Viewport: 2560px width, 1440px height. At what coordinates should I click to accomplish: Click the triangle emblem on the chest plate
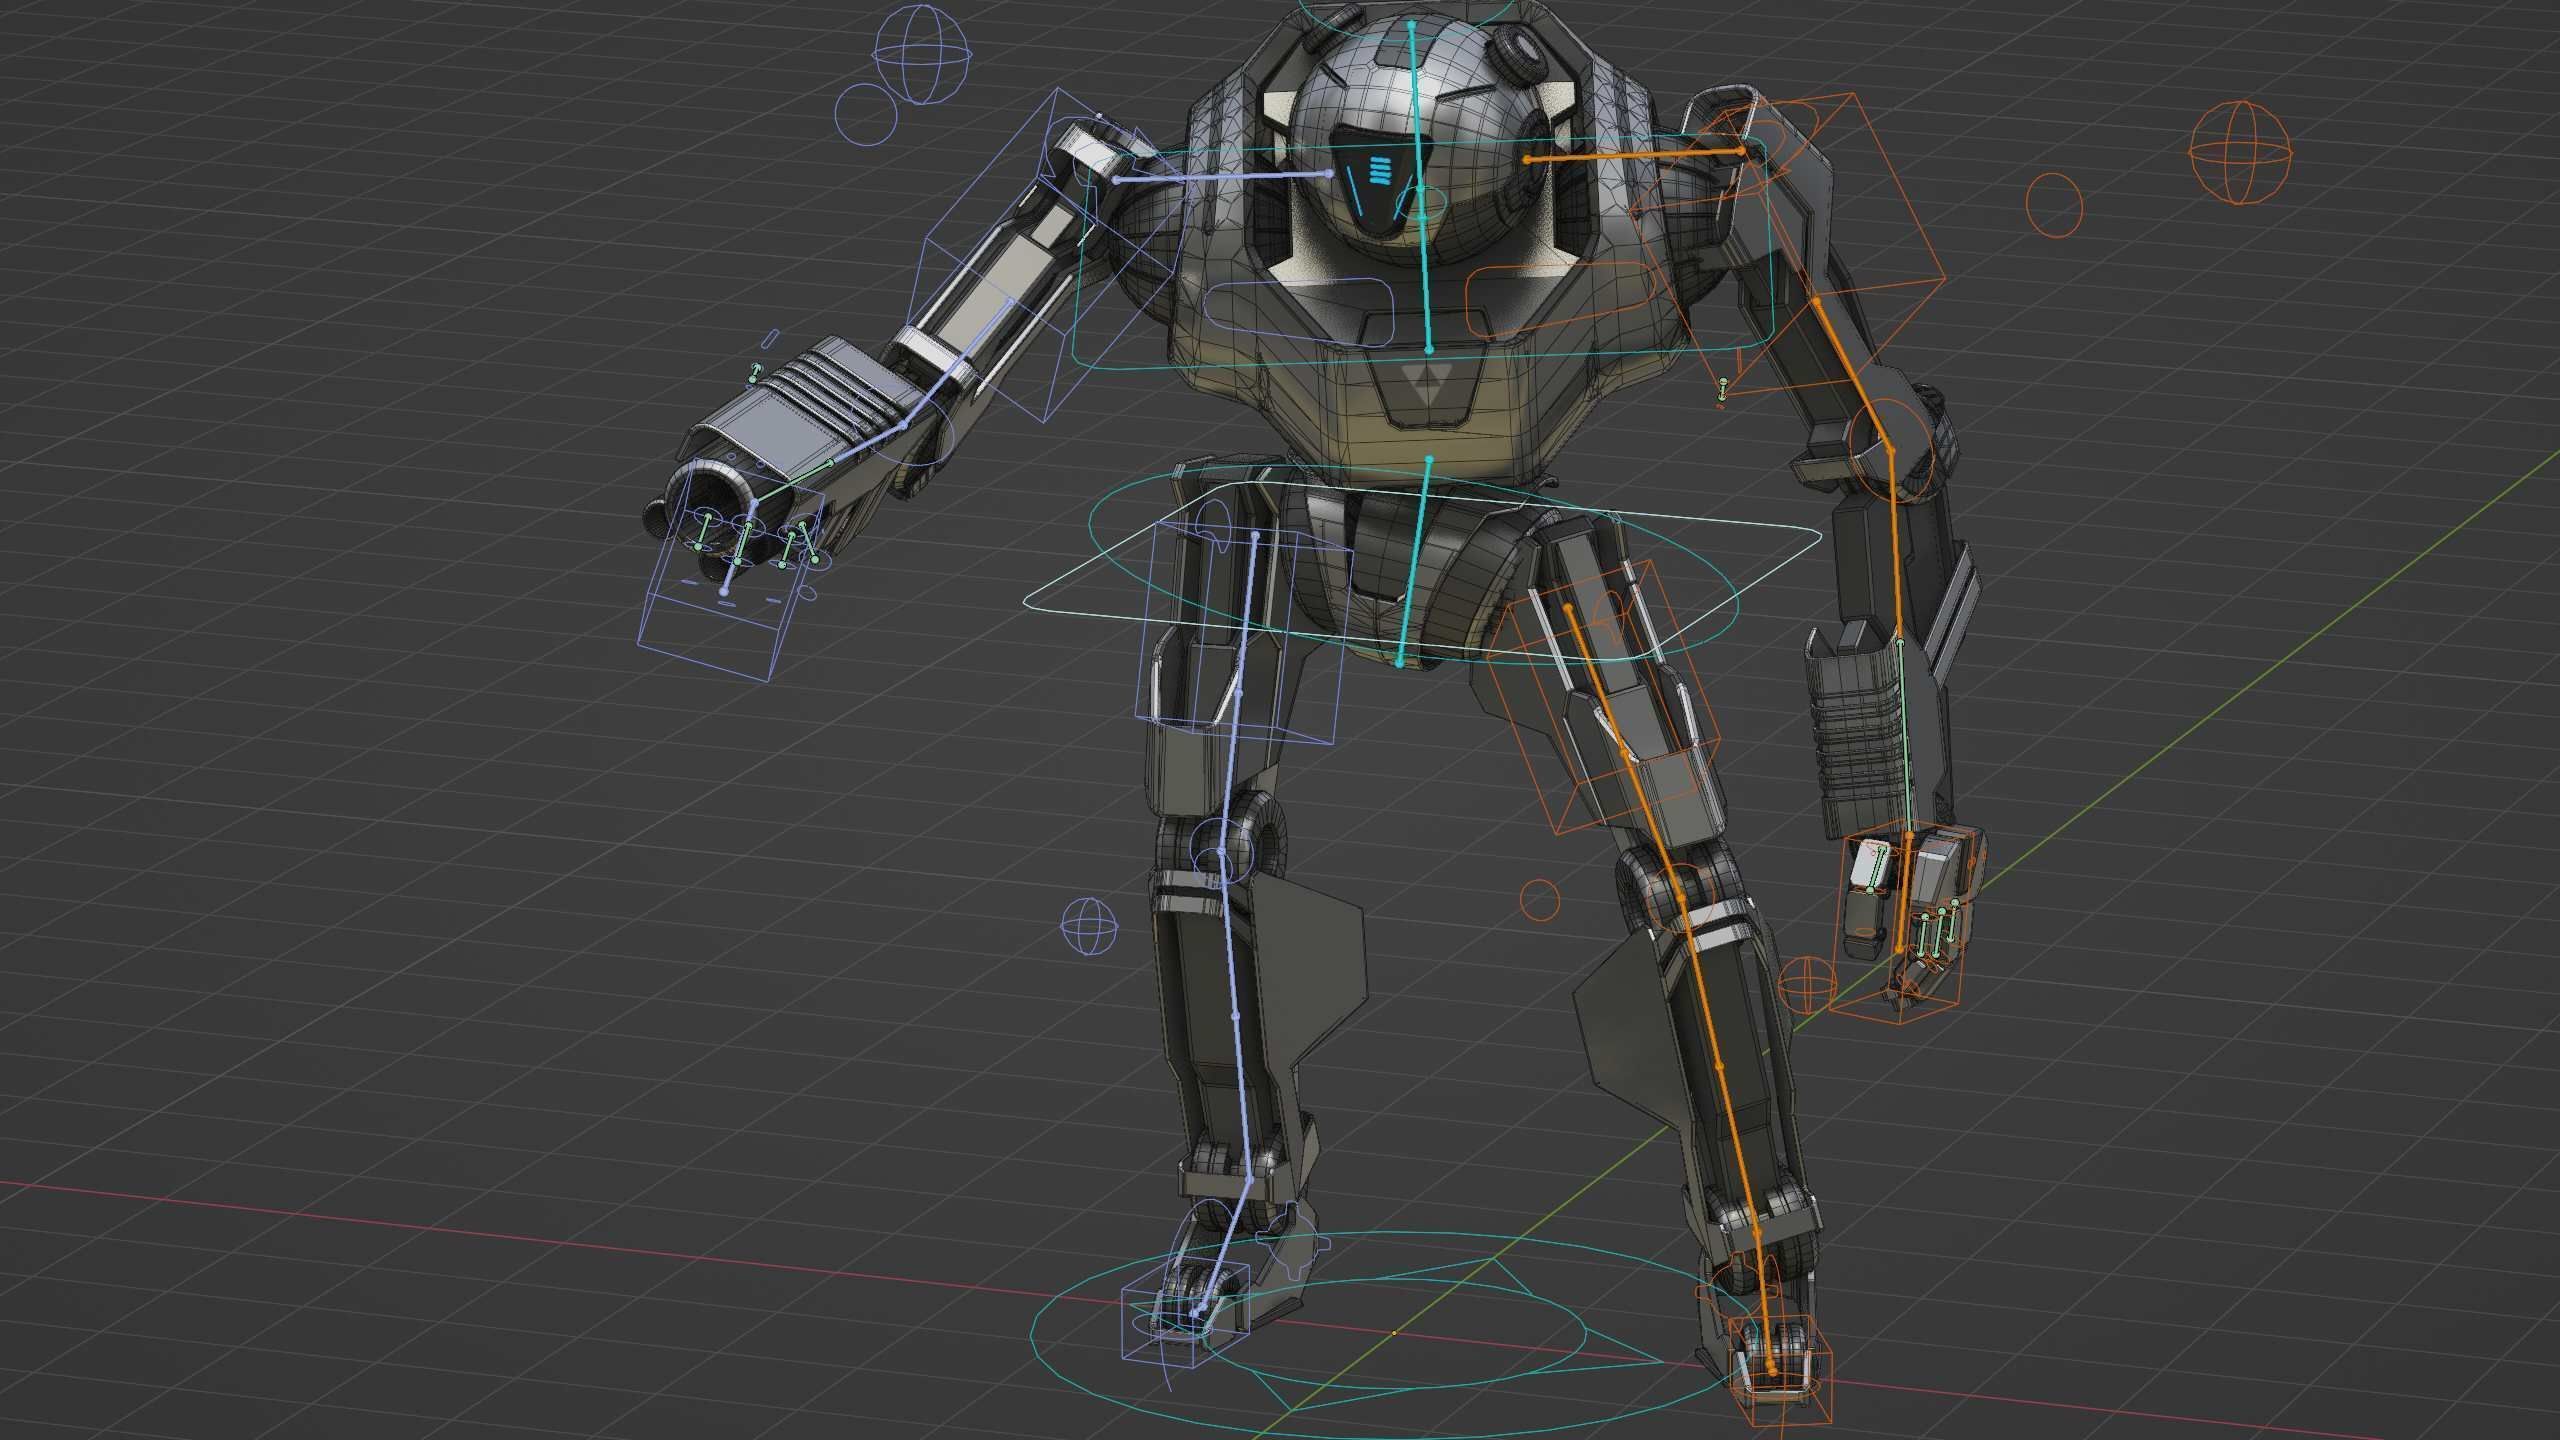(x=1428, y=385)
